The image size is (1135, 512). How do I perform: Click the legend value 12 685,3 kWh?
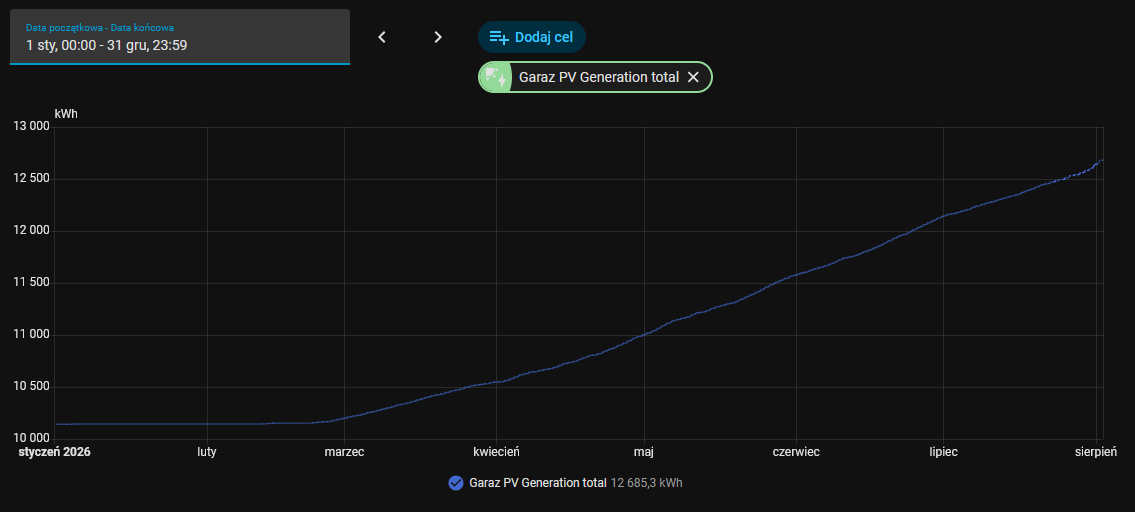(646, 482)
